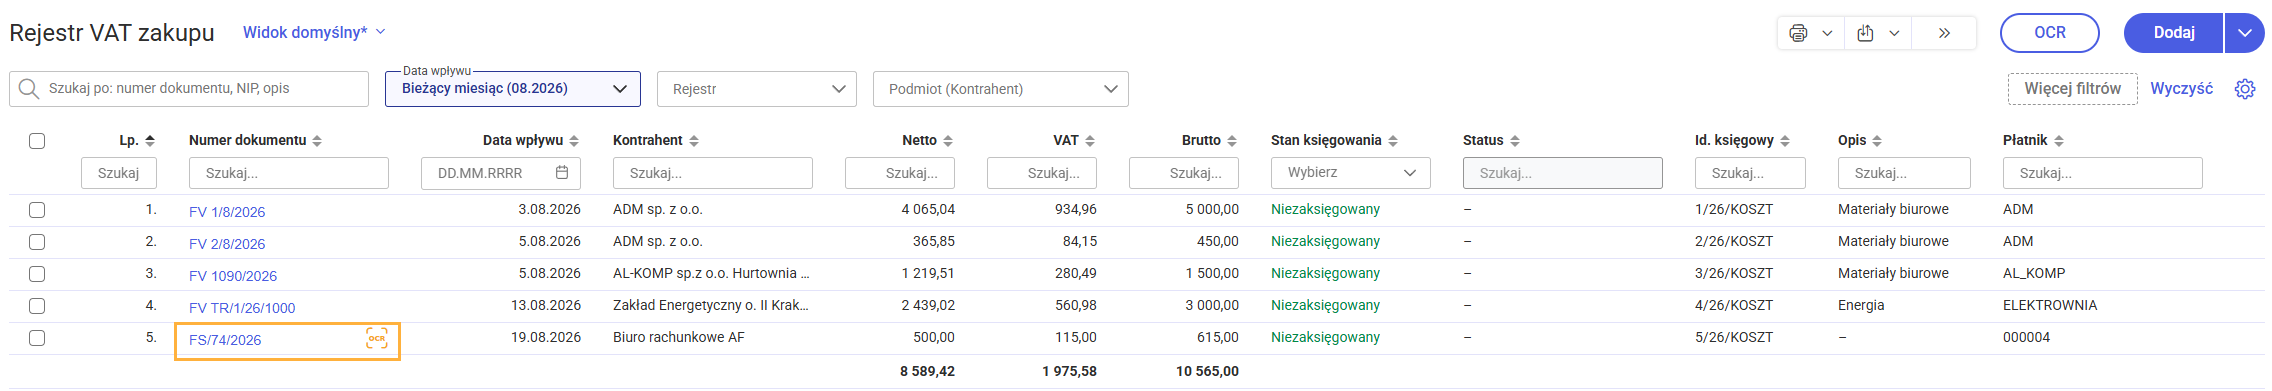Click the 4/26/KOSZT accounting ID cell
Screen dimensions: 2272x391
1734,306
